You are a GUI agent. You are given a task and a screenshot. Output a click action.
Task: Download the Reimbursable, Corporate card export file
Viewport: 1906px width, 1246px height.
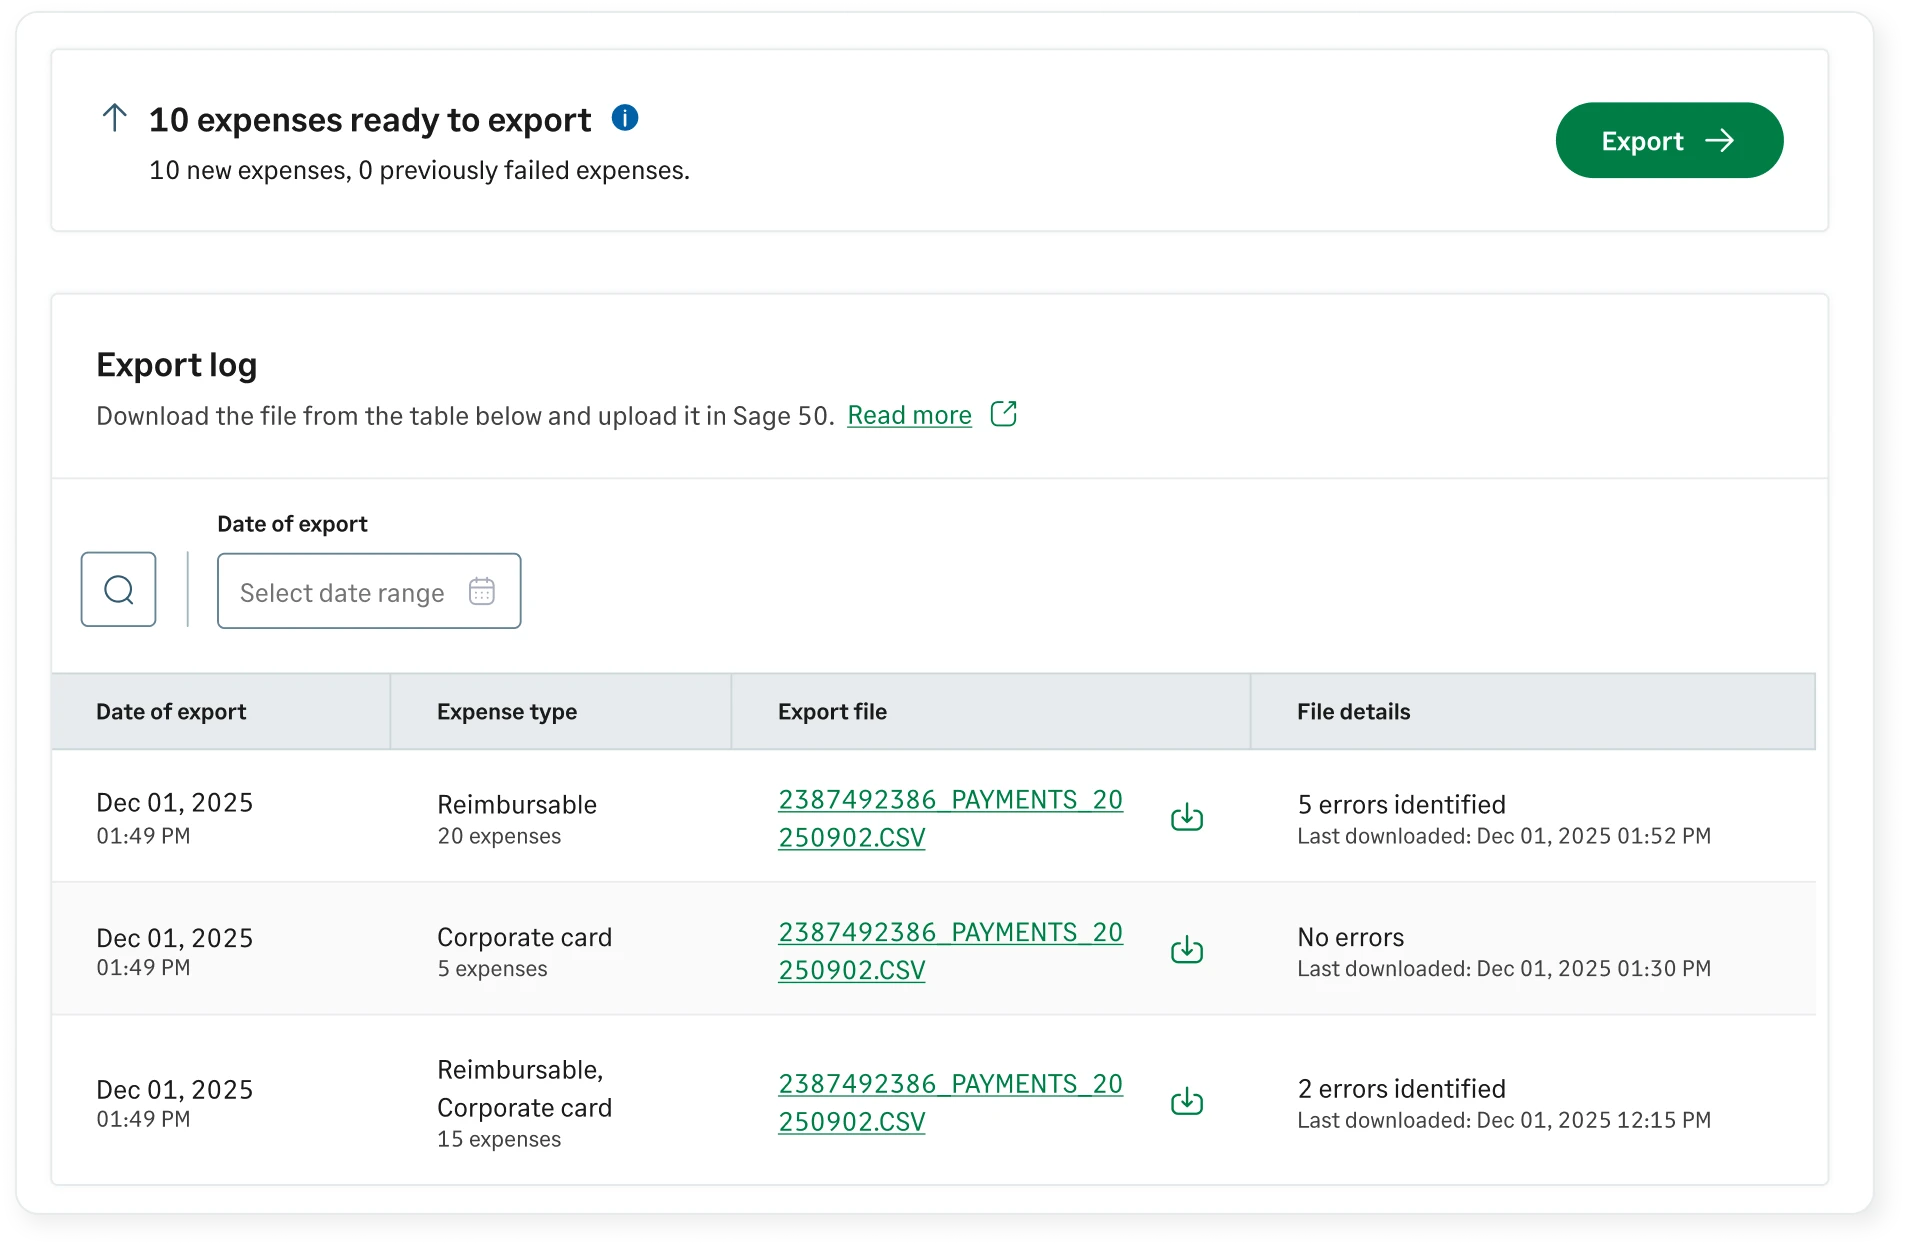pyautogui.click(x=1186, y=1102)
